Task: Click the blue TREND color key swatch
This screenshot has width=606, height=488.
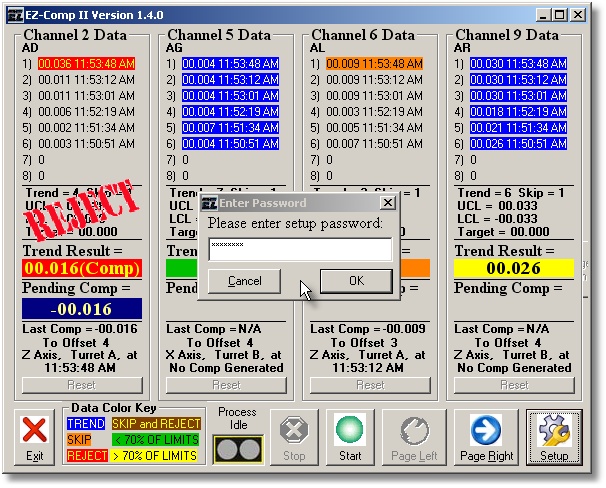Action: [x=86, y=424]
